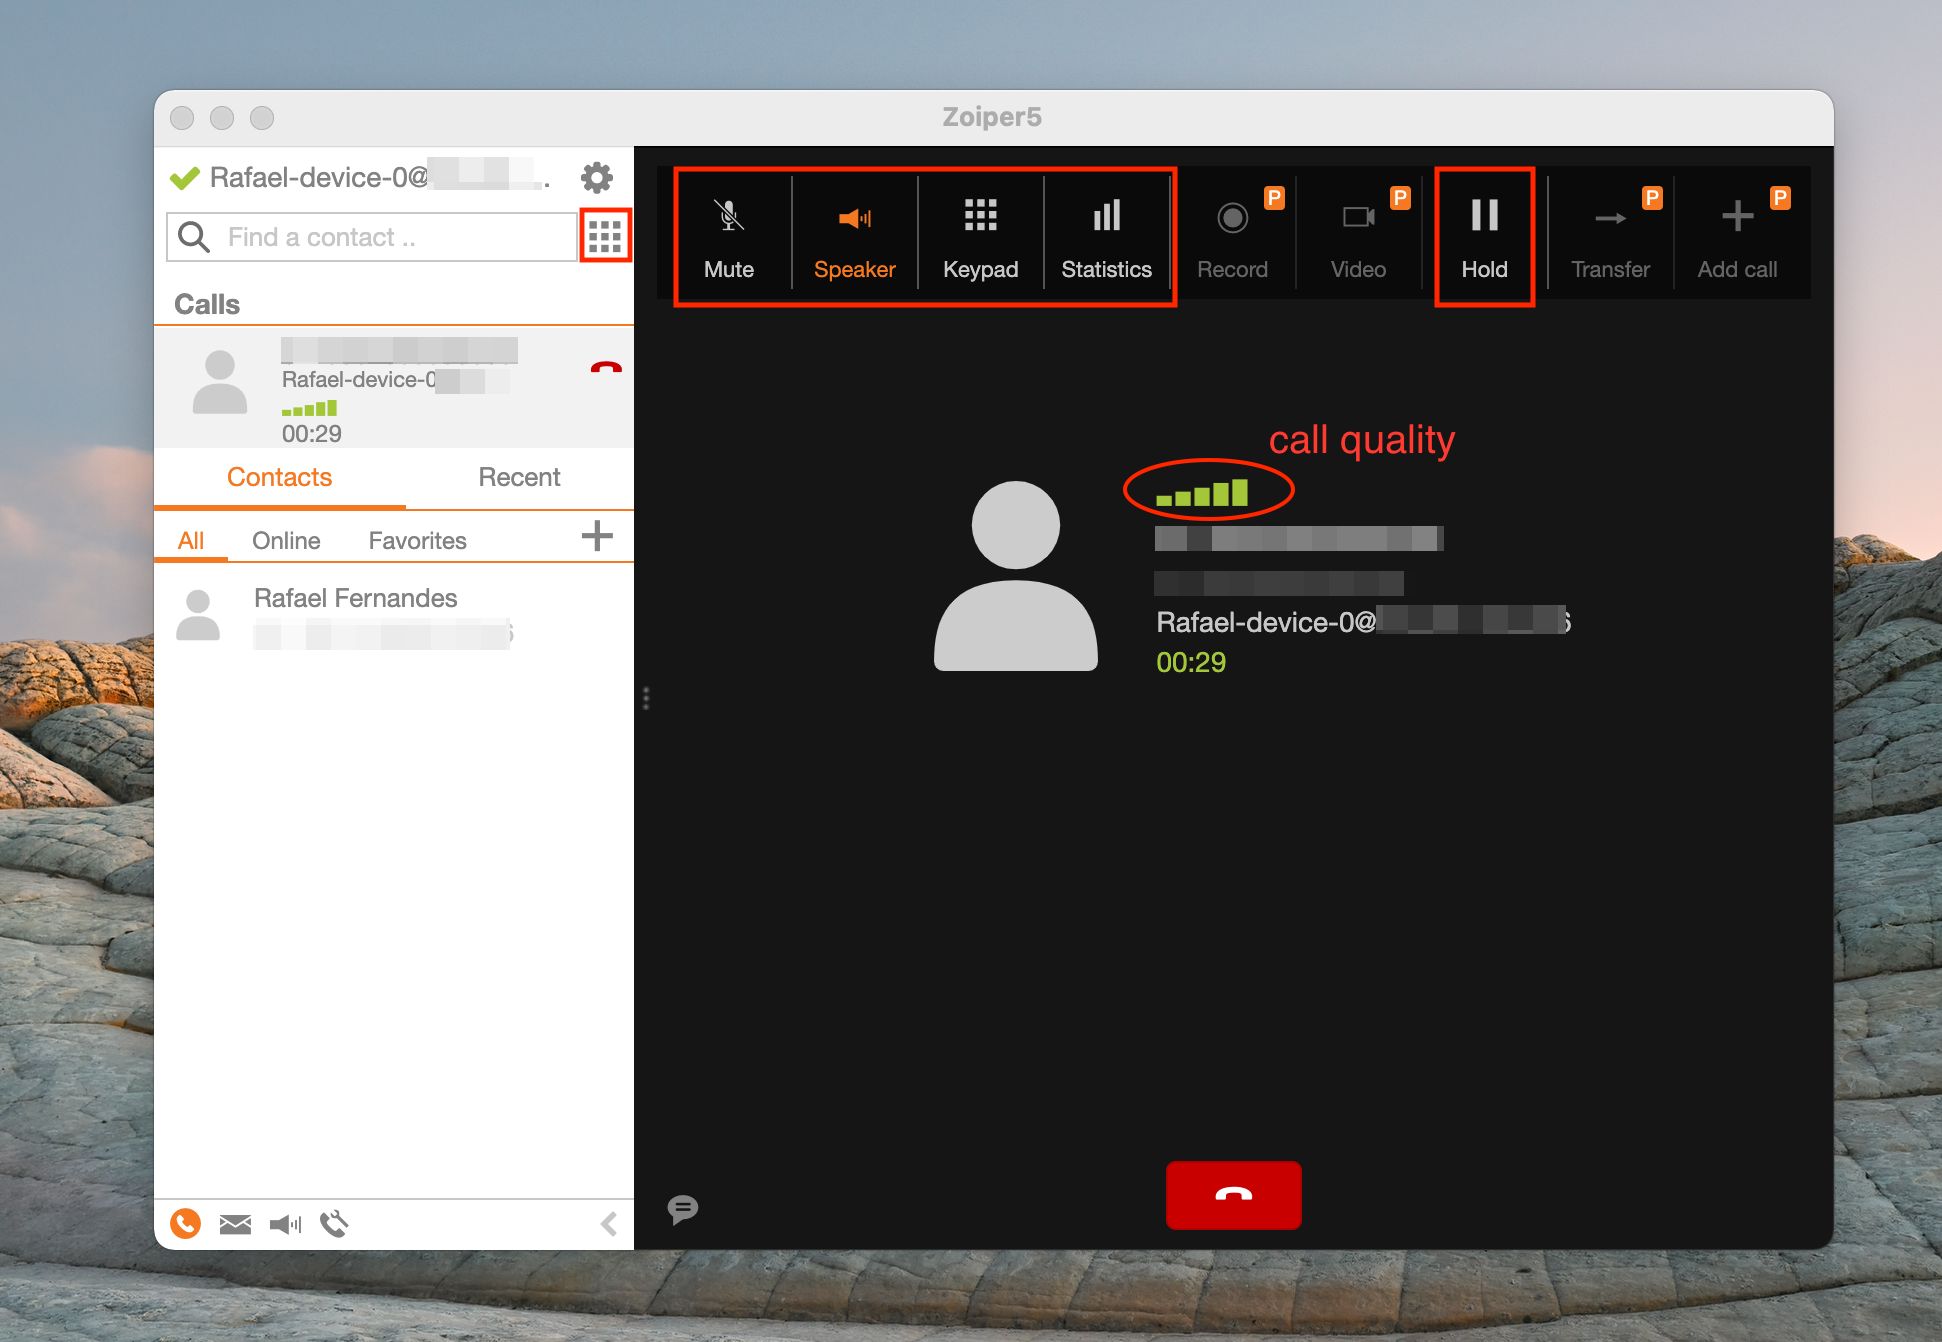Mute the microphone during the call
Screen dimensions: 1942x1342
coord(729,234)
